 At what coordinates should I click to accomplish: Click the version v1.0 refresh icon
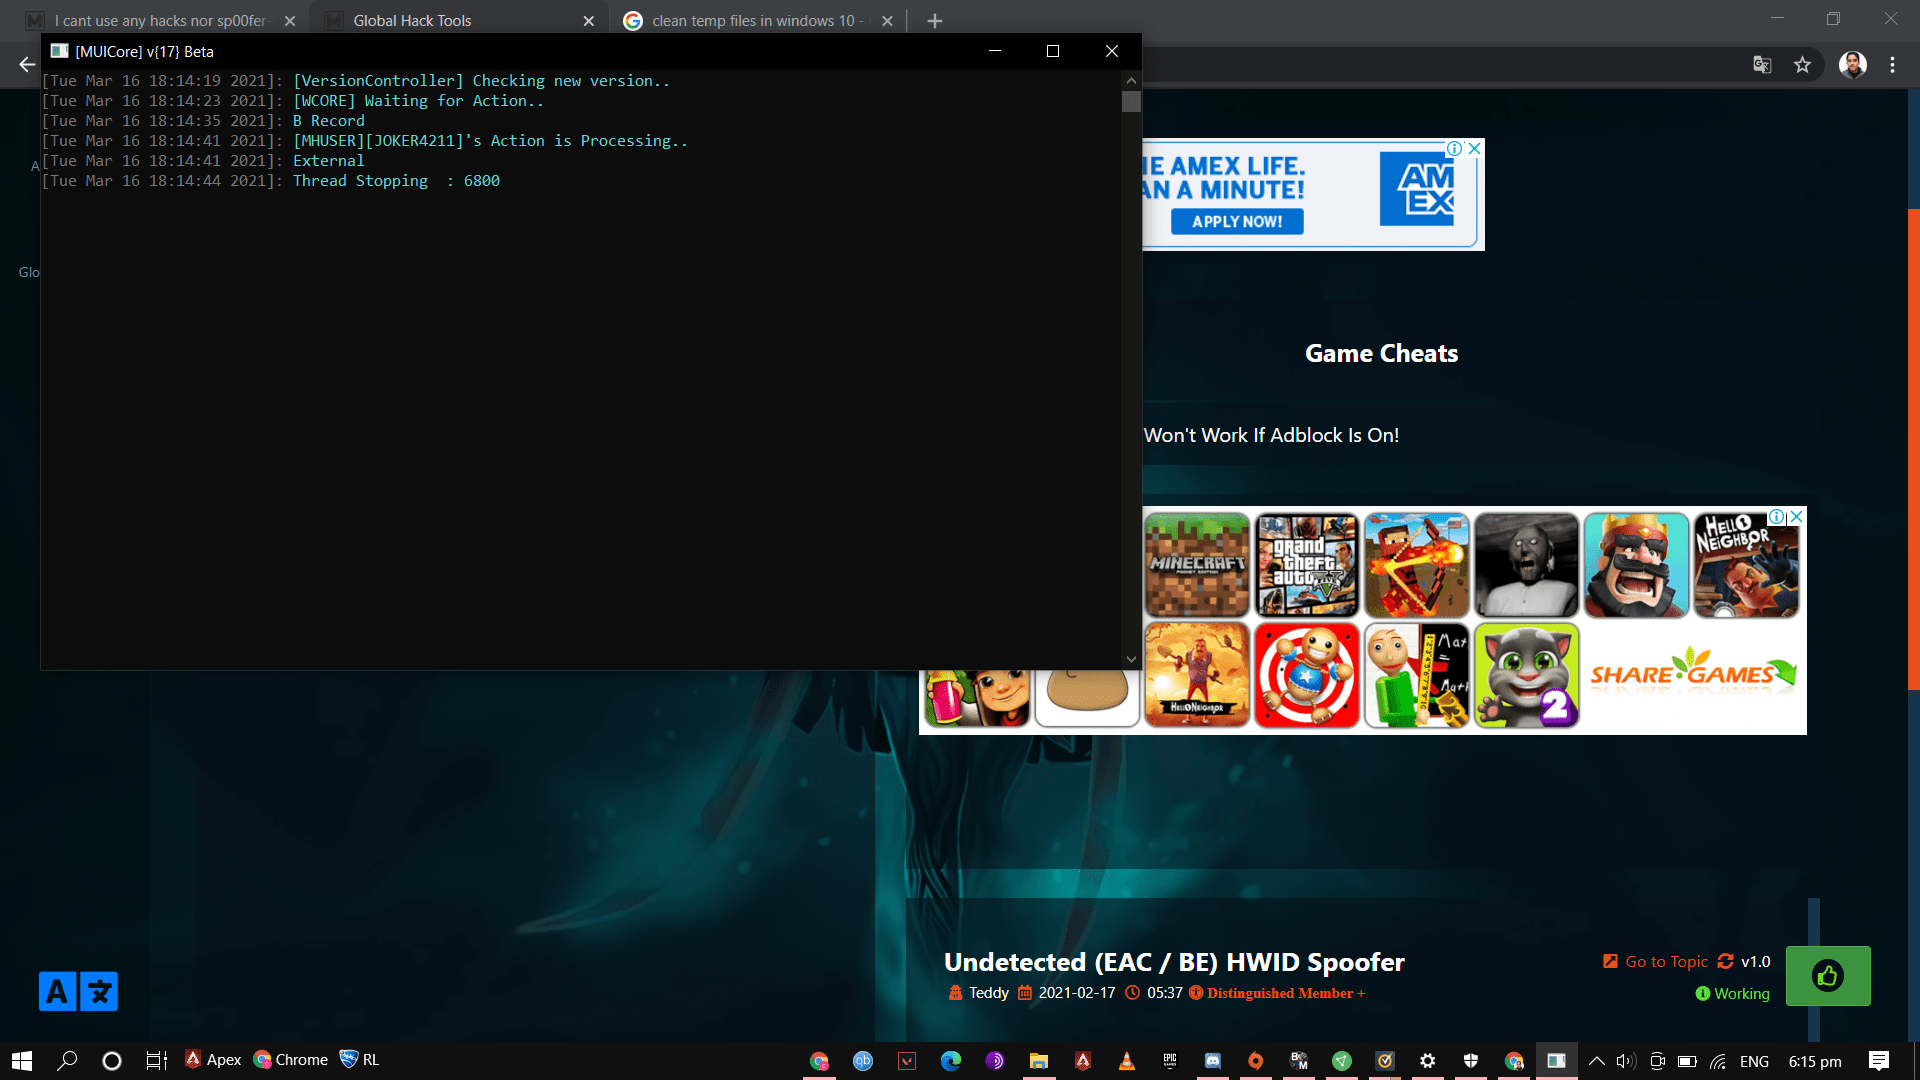click(x=1725, y=961)
